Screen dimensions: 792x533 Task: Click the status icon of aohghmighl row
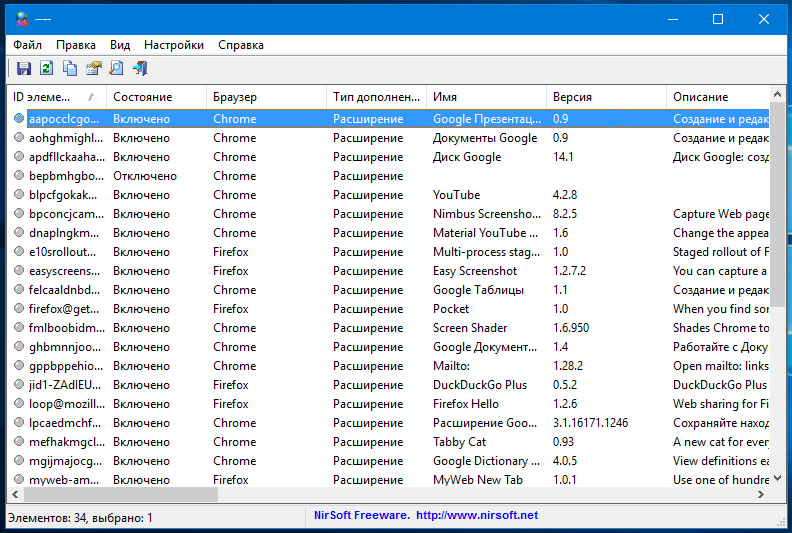[x=19, y=137]
